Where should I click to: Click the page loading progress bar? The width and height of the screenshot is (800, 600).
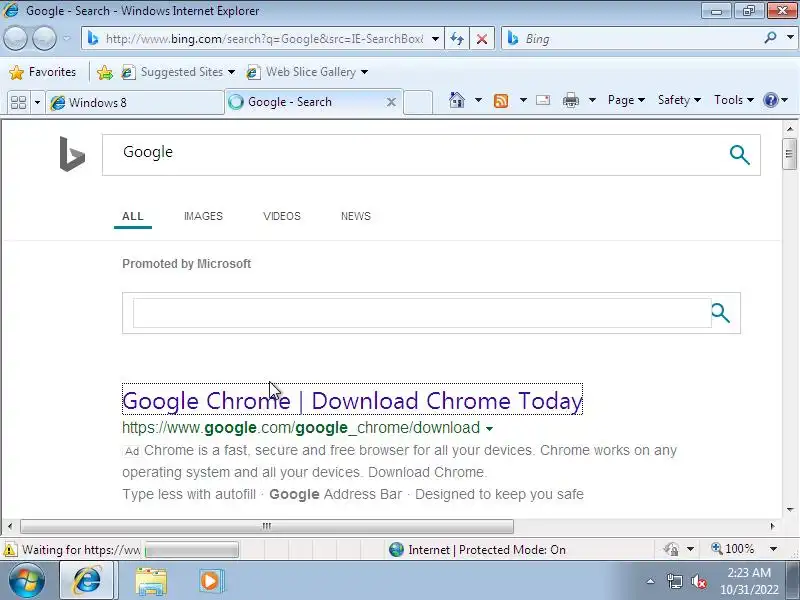point(191,550)
